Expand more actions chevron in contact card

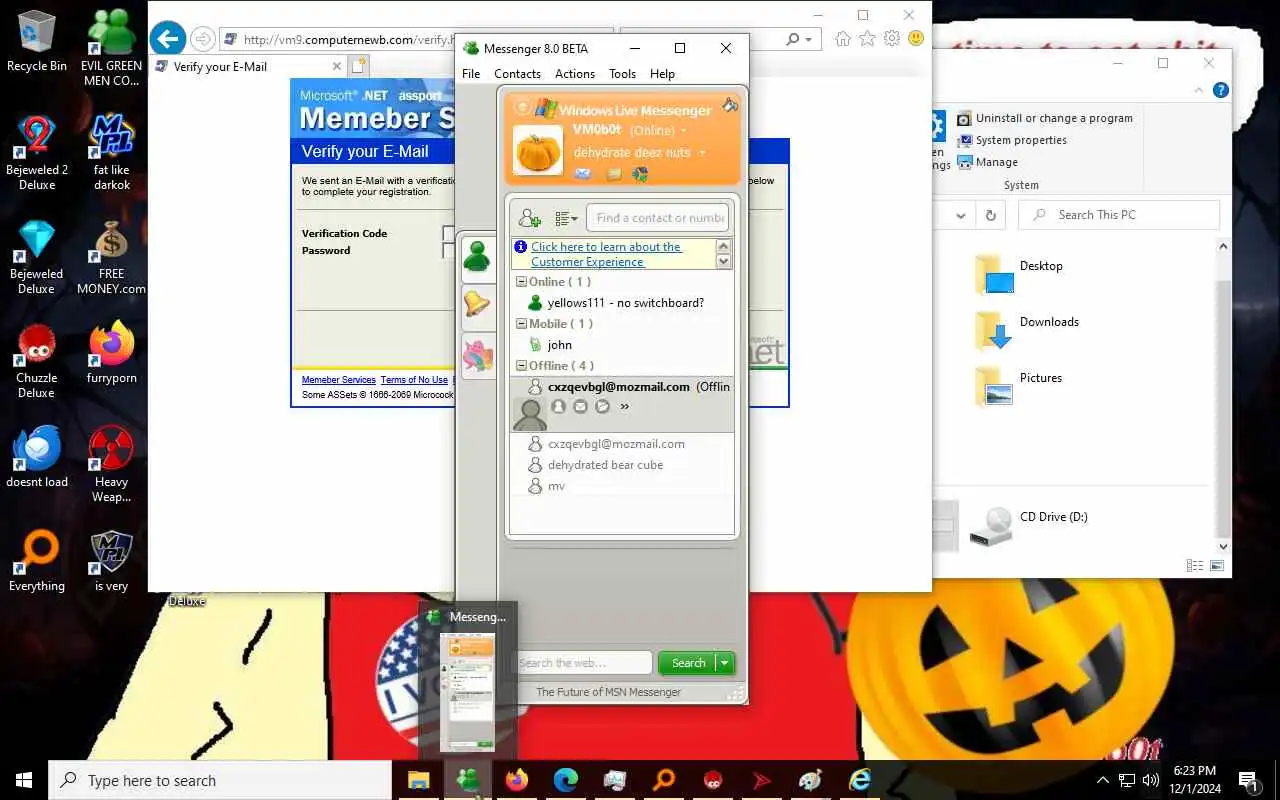(x=625, y=407)
